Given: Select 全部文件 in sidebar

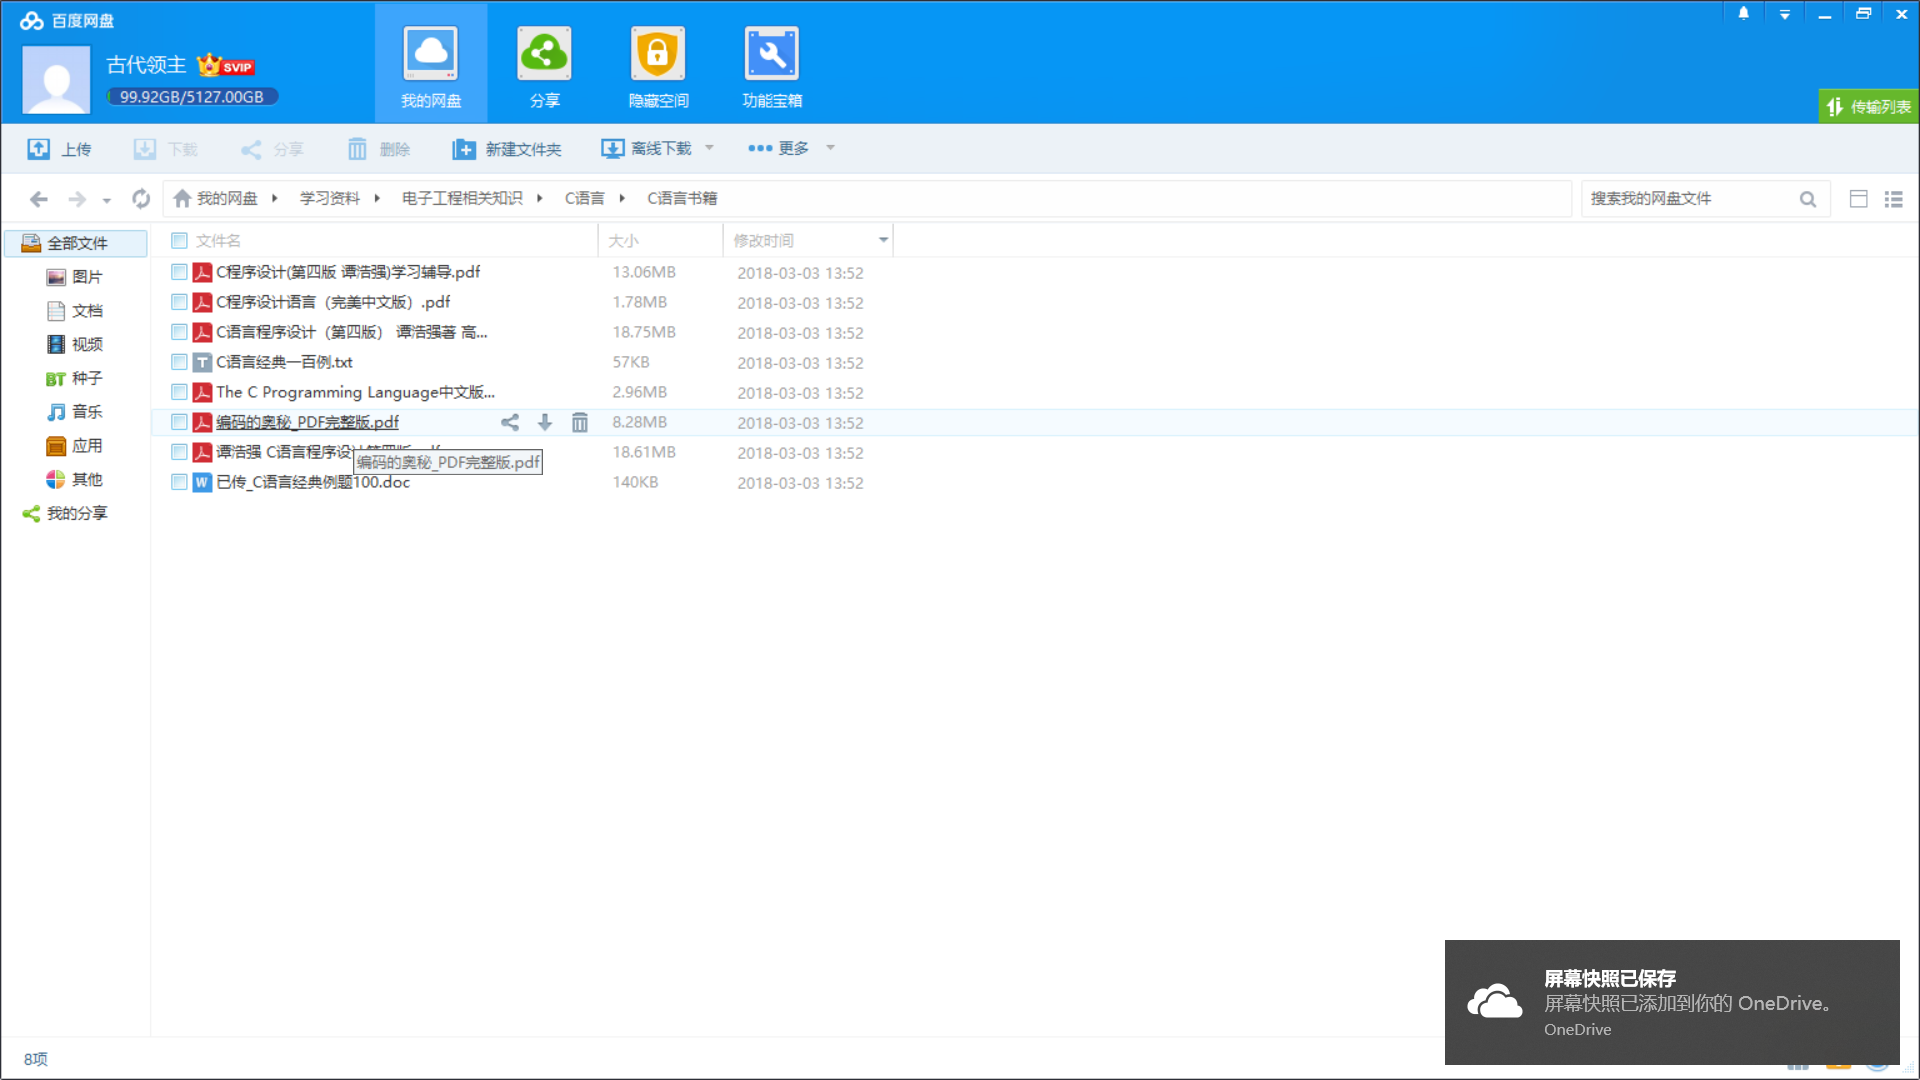Looking at the screenshot, I should [x=76, y=243].
